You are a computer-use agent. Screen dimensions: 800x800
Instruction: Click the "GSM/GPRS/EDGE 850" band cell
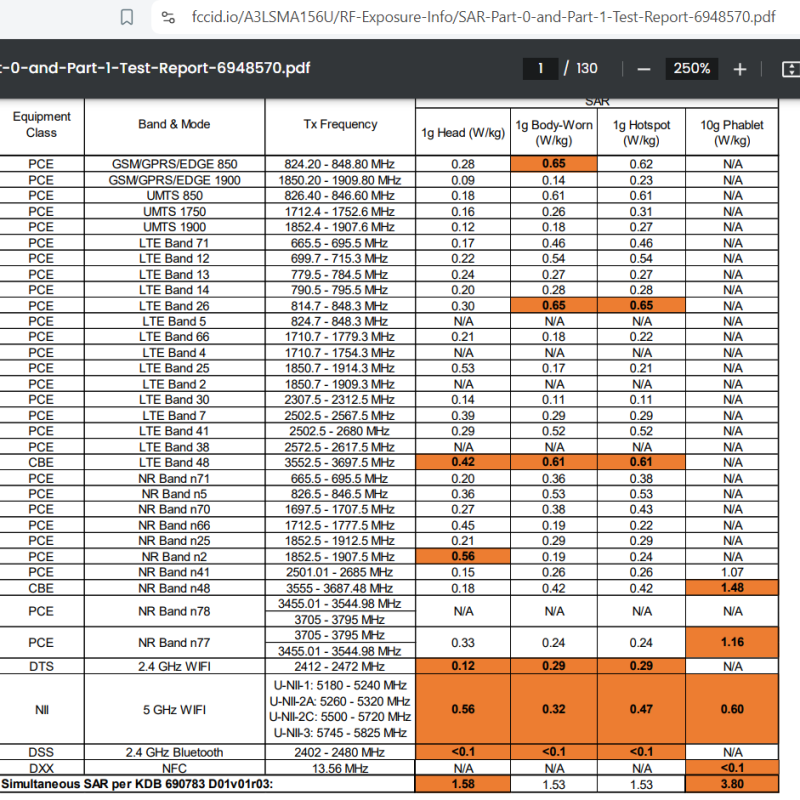coord(174,164)
